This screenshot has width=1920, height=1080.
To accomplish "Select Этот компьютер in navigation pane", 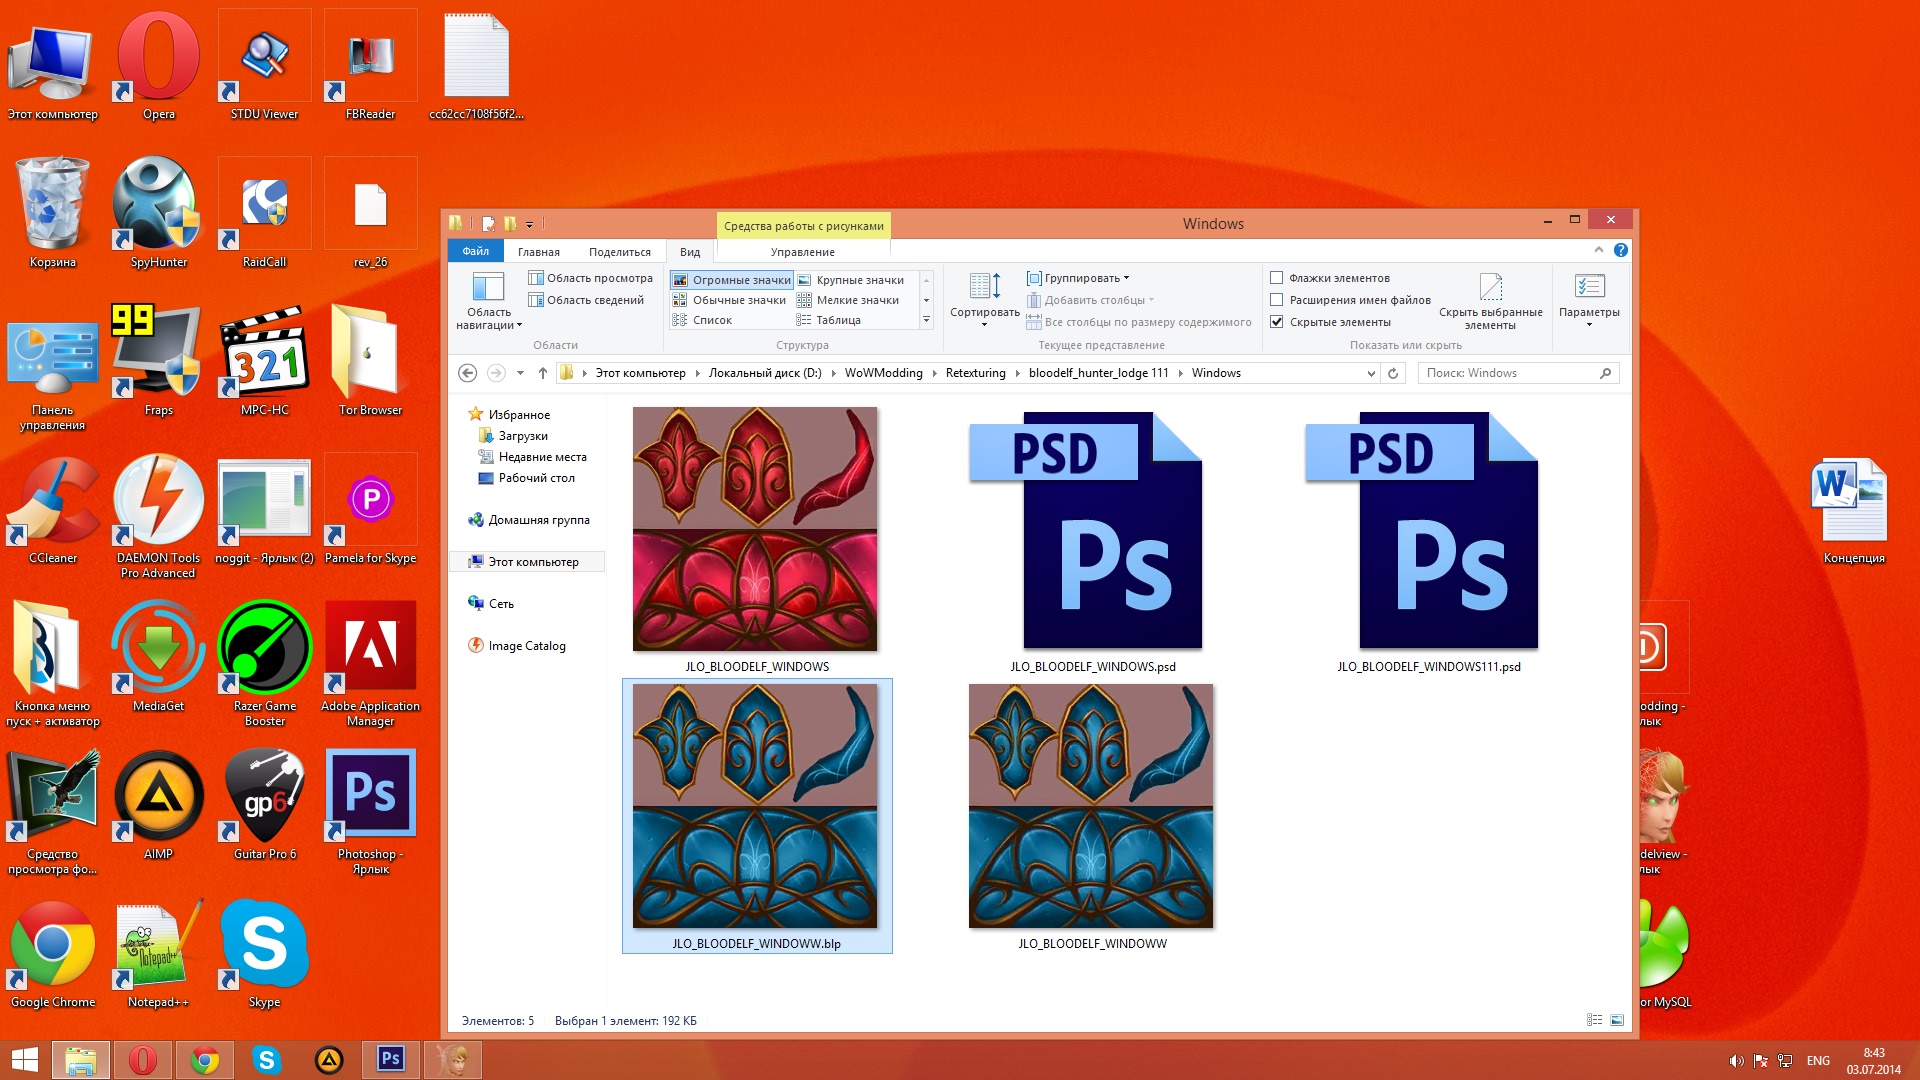I will (x=526, y=562).
